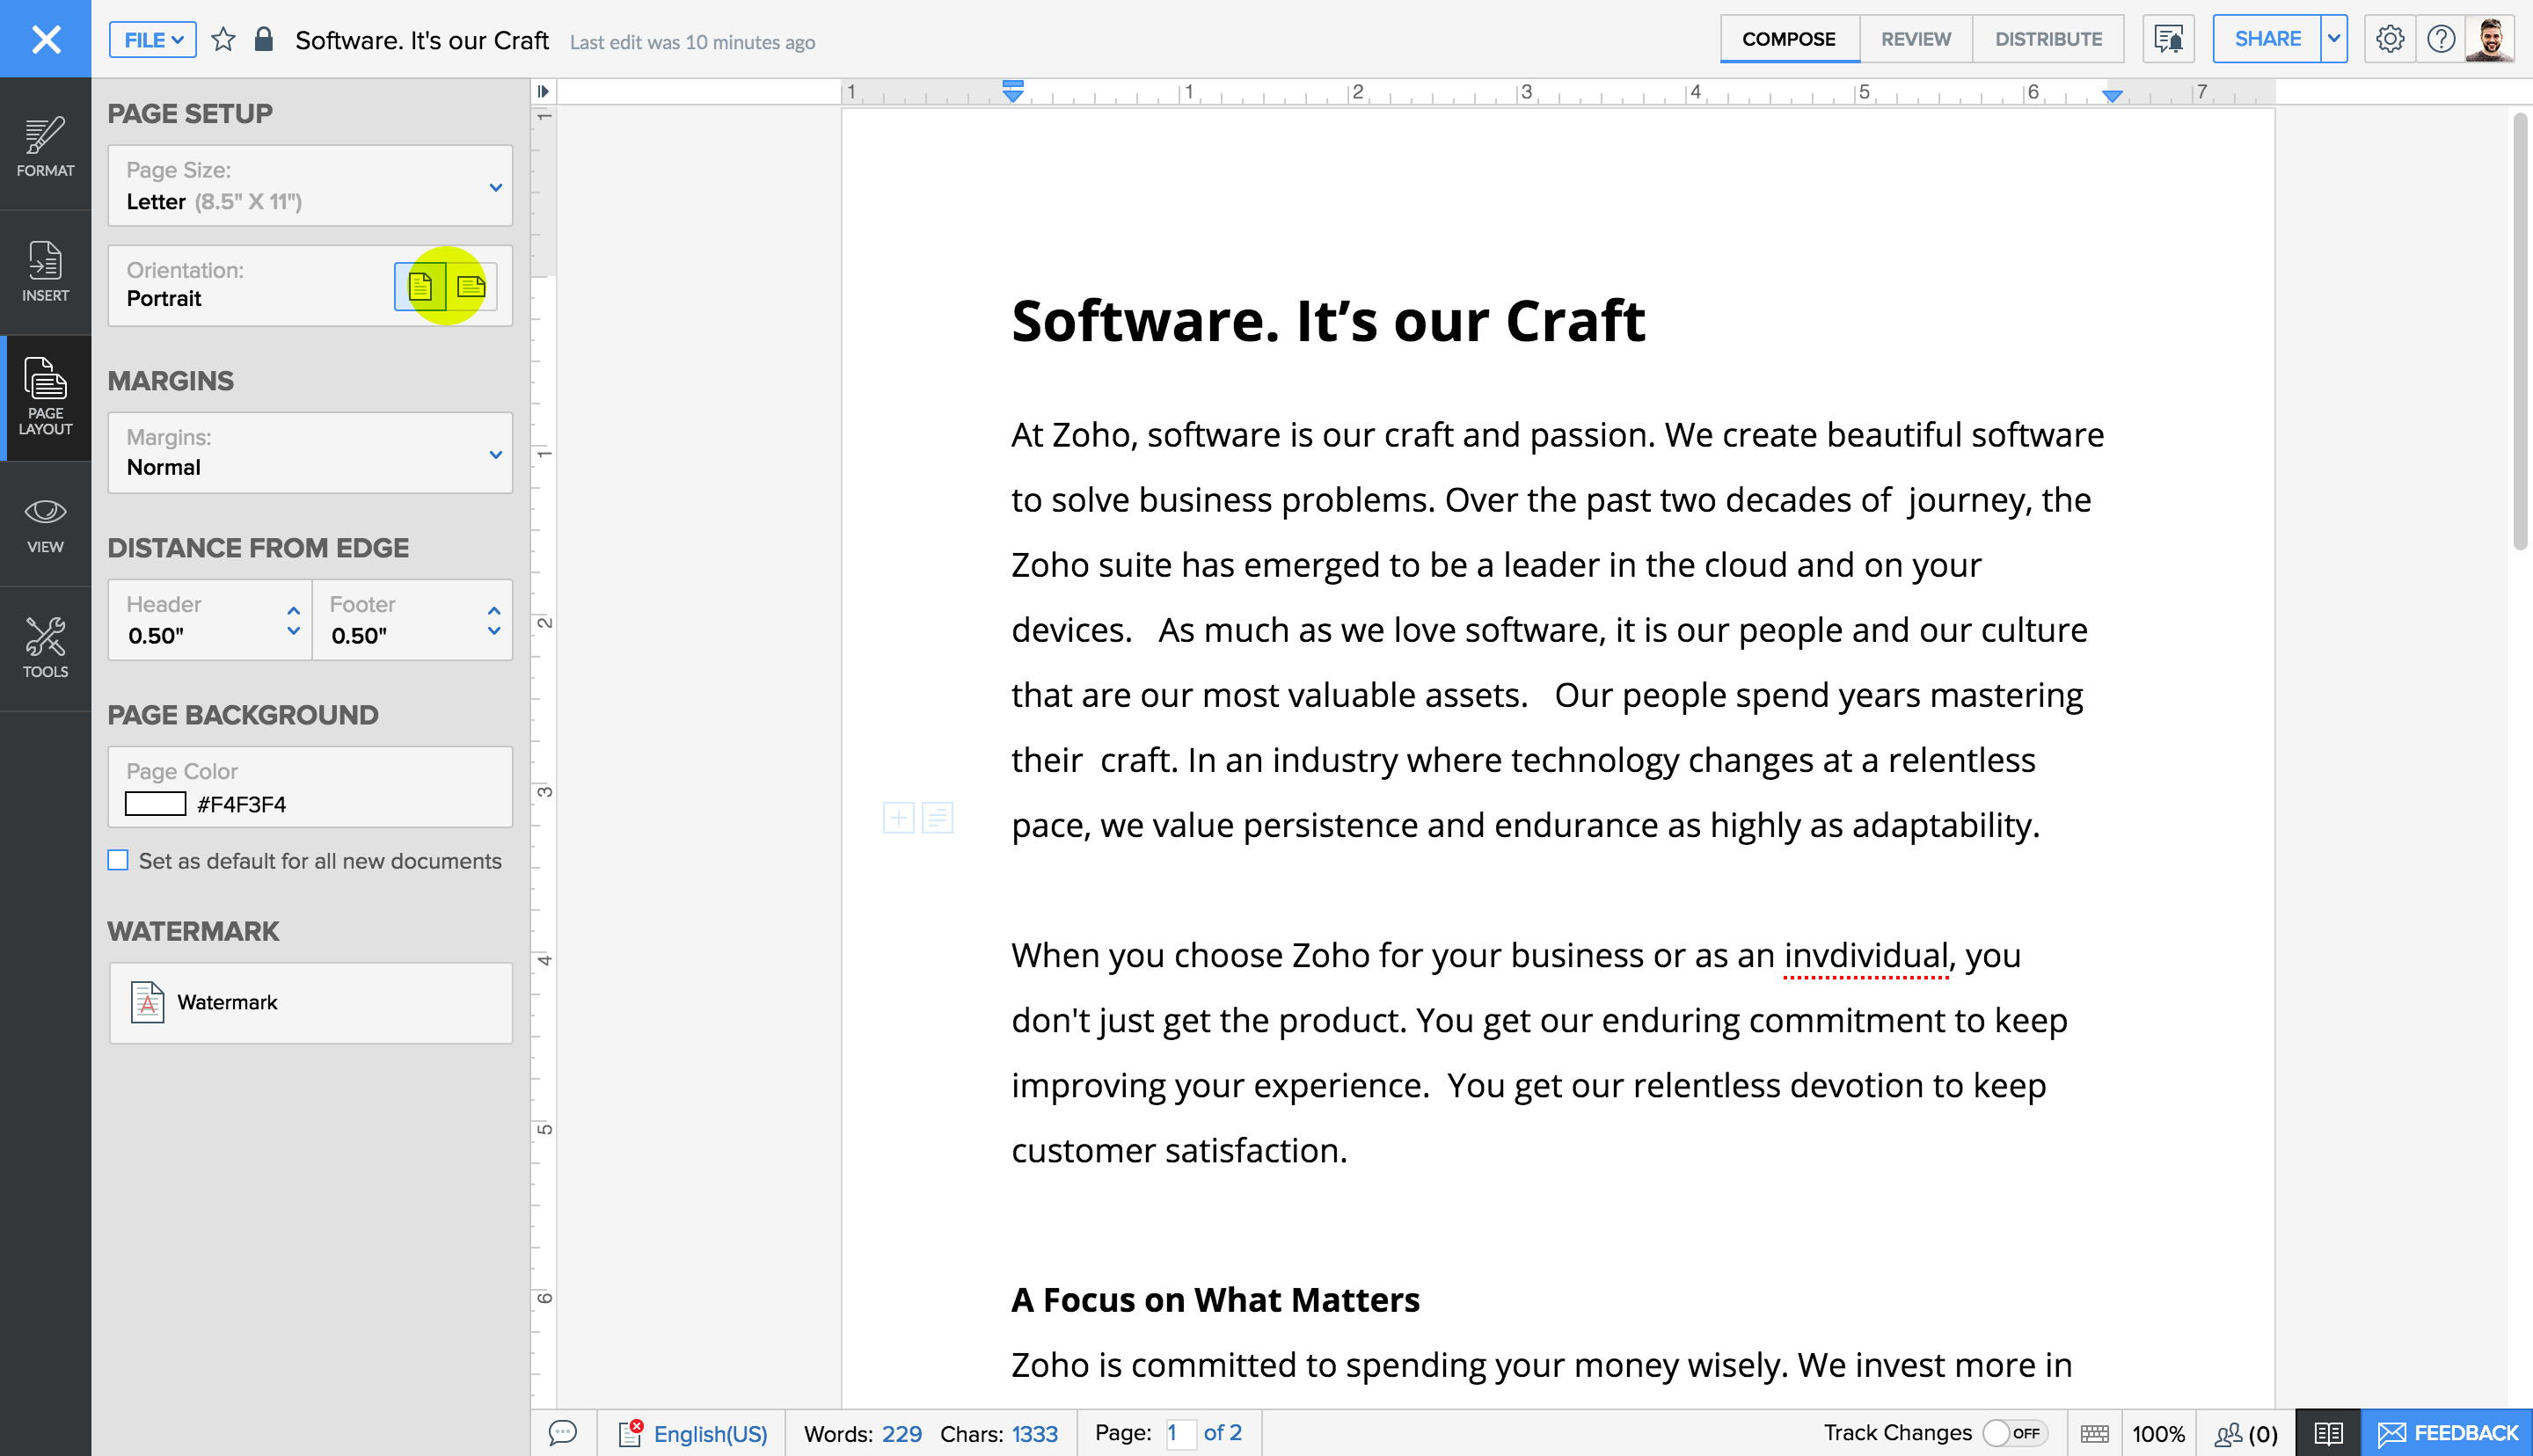Viewport: 2533px width, 1456px height.
Task: Switch to the Insert panel
Action: coord(45,272)
